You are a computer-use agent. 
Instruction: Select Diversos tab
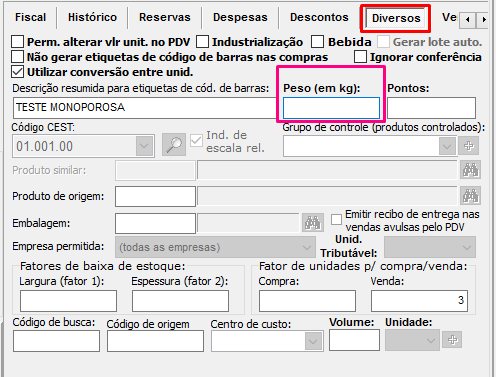coord(396,18)
